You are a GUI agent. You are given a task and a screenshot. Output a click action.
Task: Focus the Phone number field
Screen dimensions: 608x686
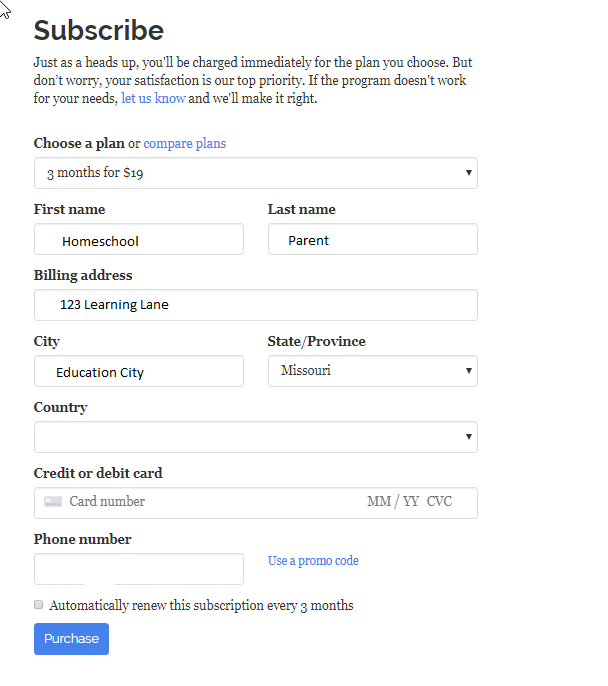[139, 569]
